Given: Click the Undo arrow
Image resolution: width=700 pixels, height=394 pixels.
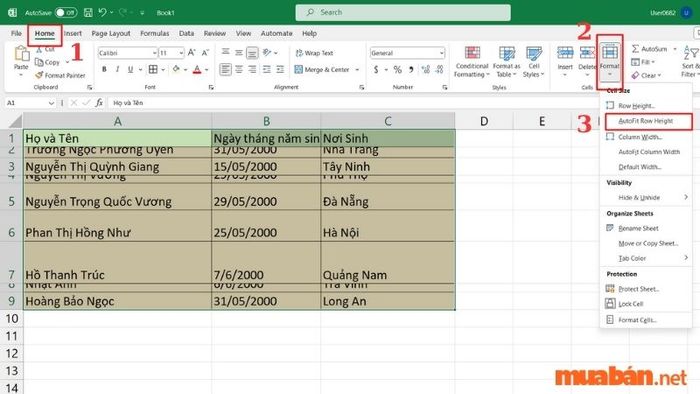Looking at the screenshot, I should [103, 12].
